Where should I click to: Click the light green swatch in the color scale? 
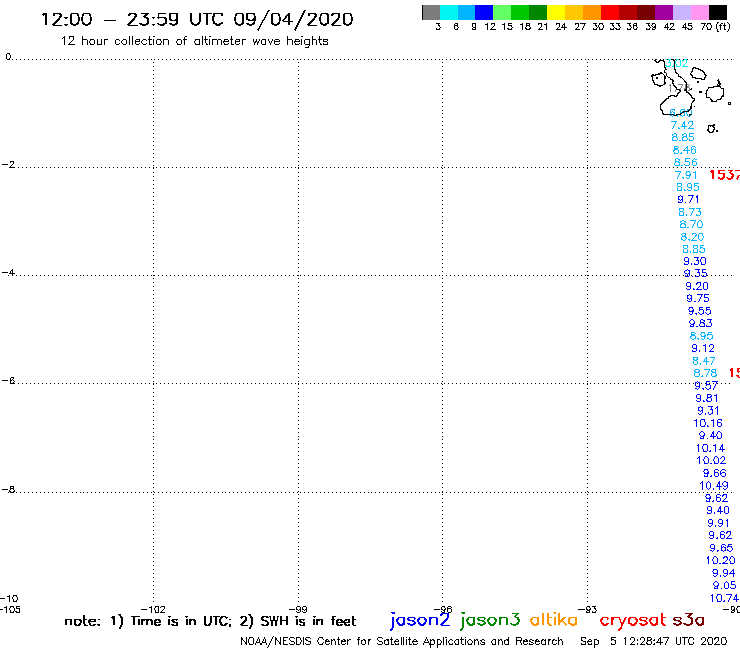click(x=502, y=12)
